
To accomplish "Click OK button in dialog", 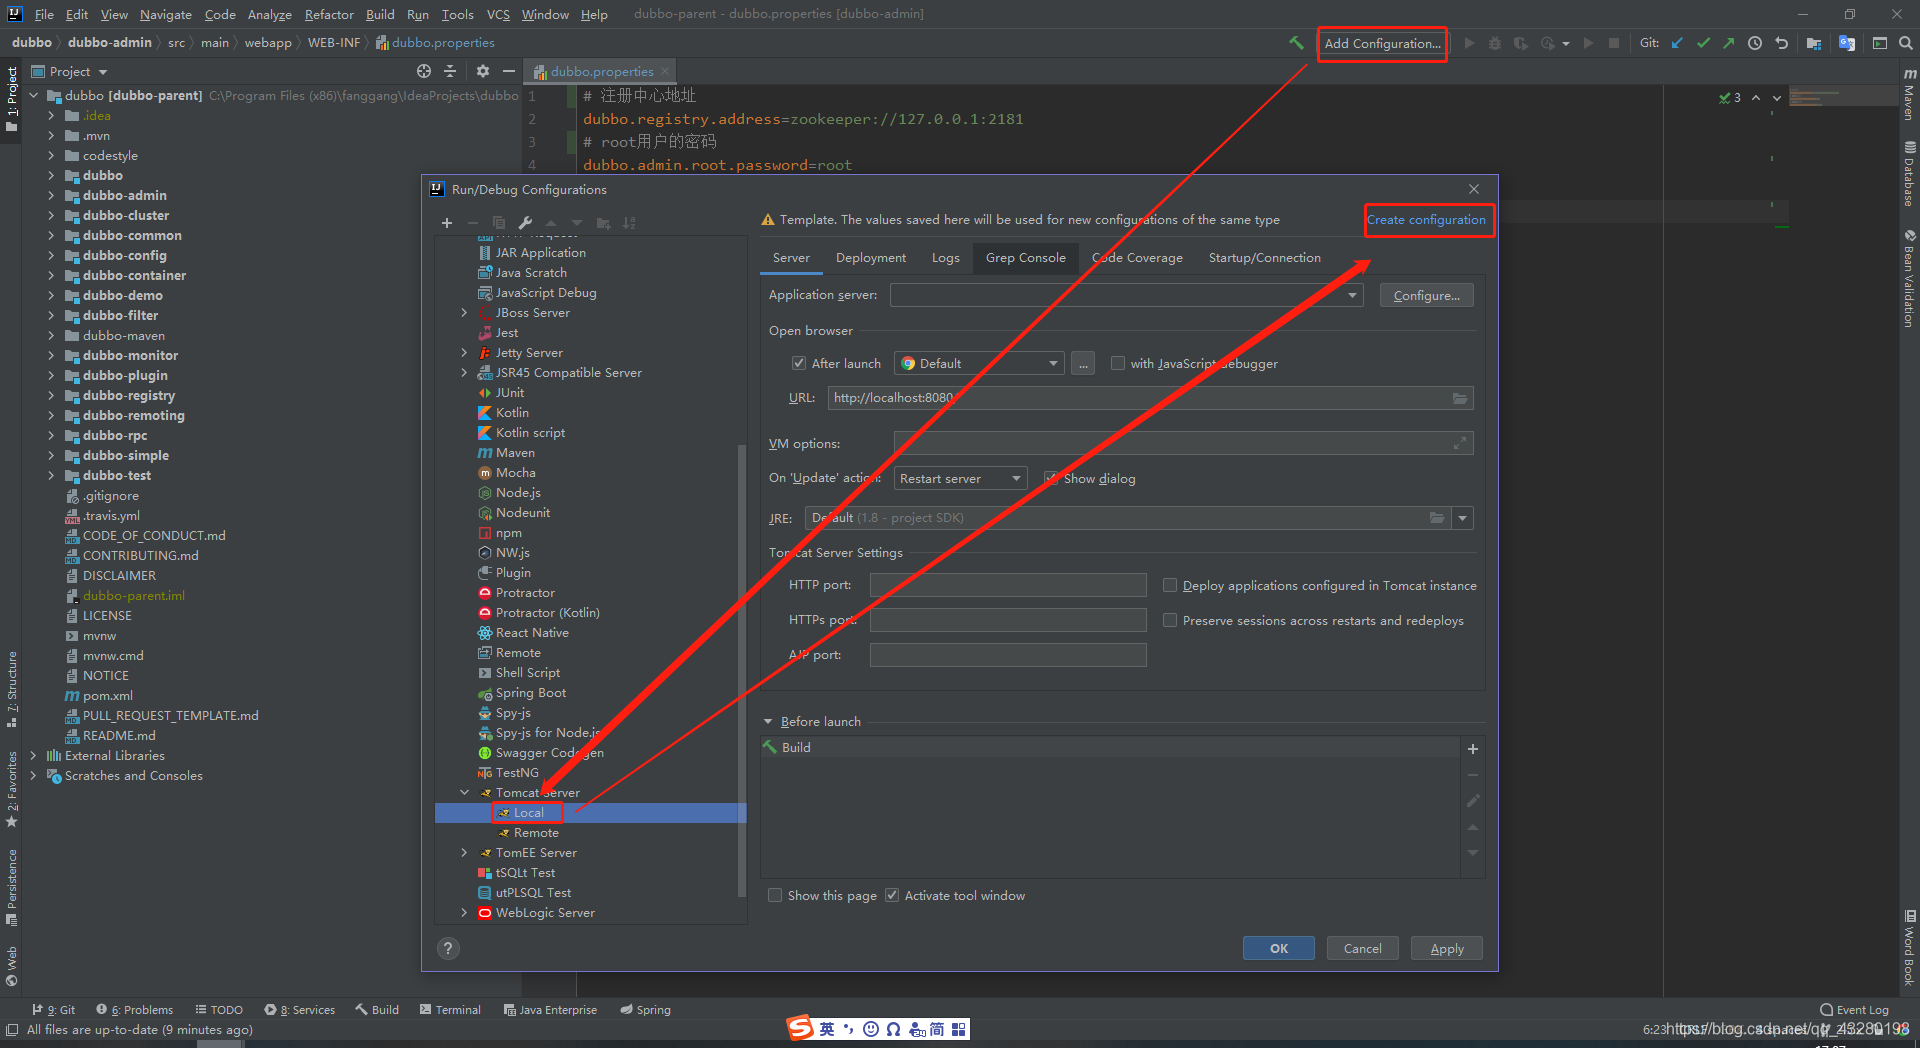I will pyautogui.click(x=1278, y=949).
